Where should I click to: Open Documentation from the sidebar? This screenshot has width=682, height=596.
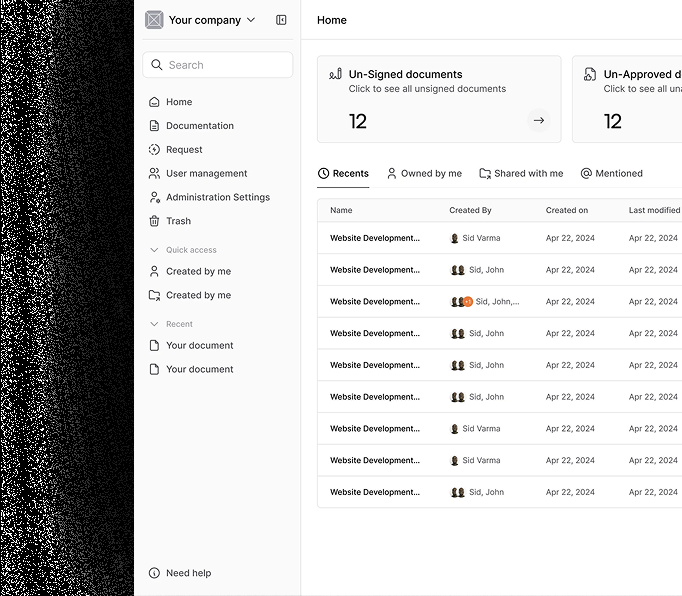(199, 126)
